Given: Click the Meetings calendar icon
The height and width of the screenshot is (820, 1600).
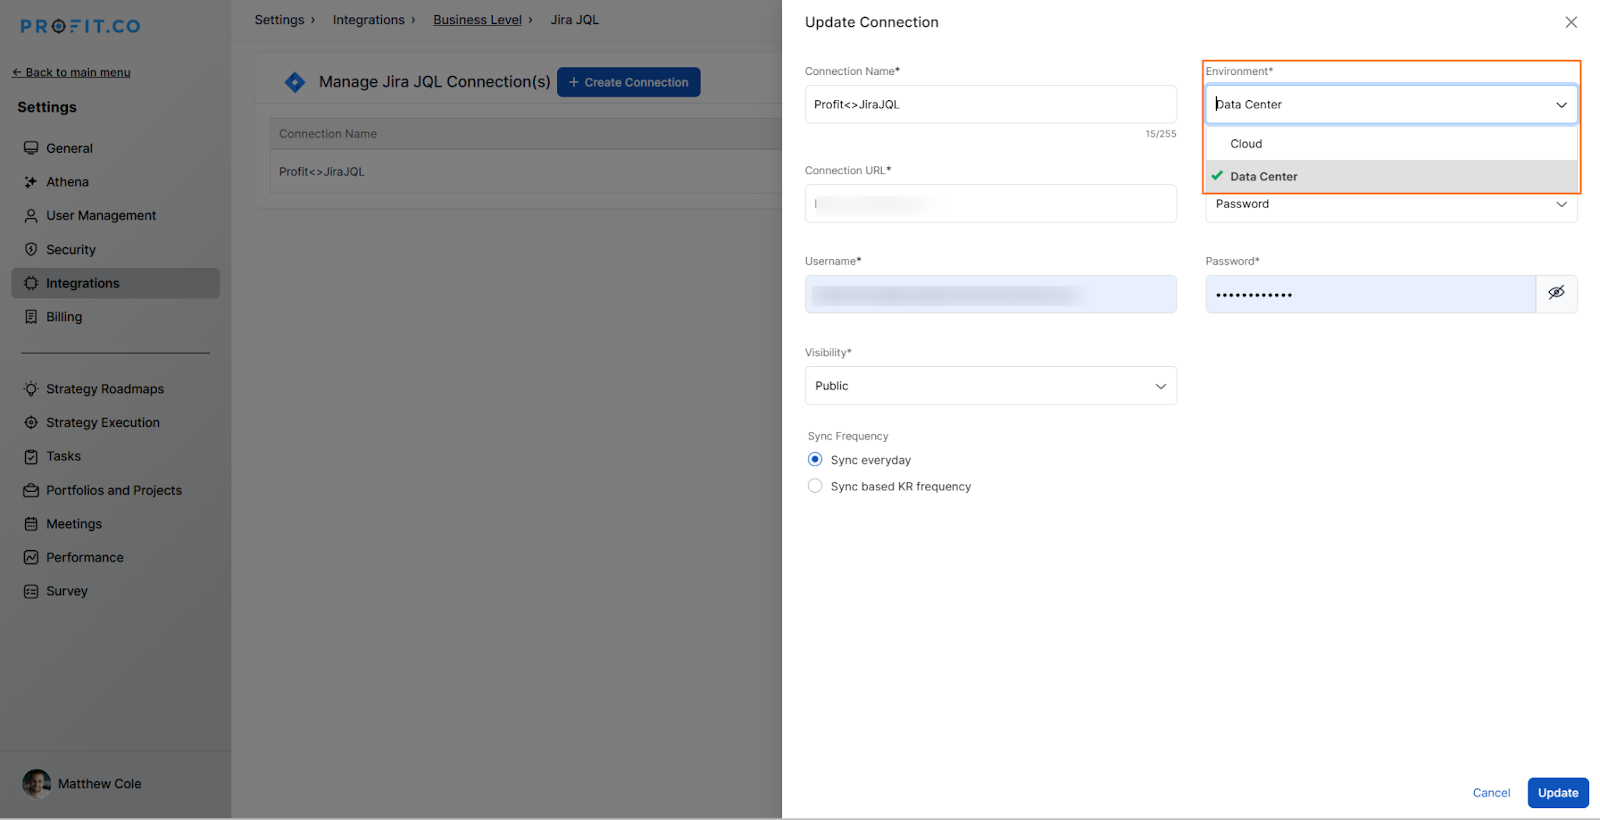Looking at the screenshot, I should click(x=31, y=524).
